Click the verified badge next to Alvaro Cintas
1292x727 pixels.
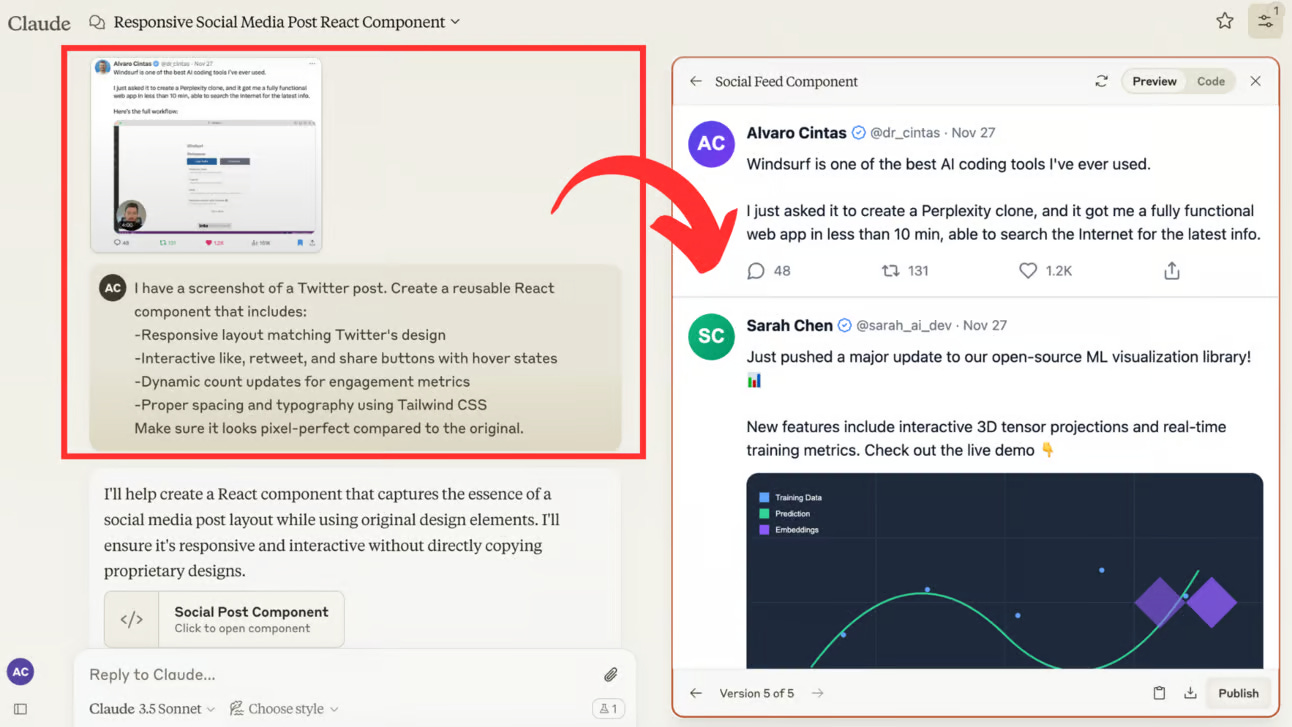pos(858,132)
